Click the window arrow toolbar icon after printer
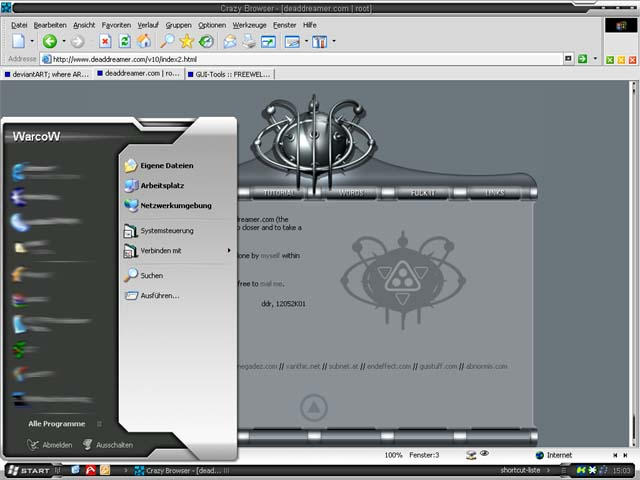Viewport: 640px width, 480px height. tap(268, 42)
